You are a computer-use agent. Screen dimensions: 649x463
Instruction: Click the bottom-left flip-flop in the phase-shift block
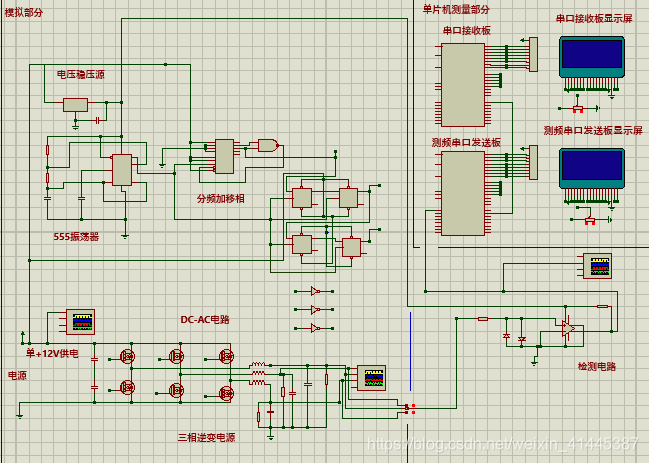pos(302,245)
